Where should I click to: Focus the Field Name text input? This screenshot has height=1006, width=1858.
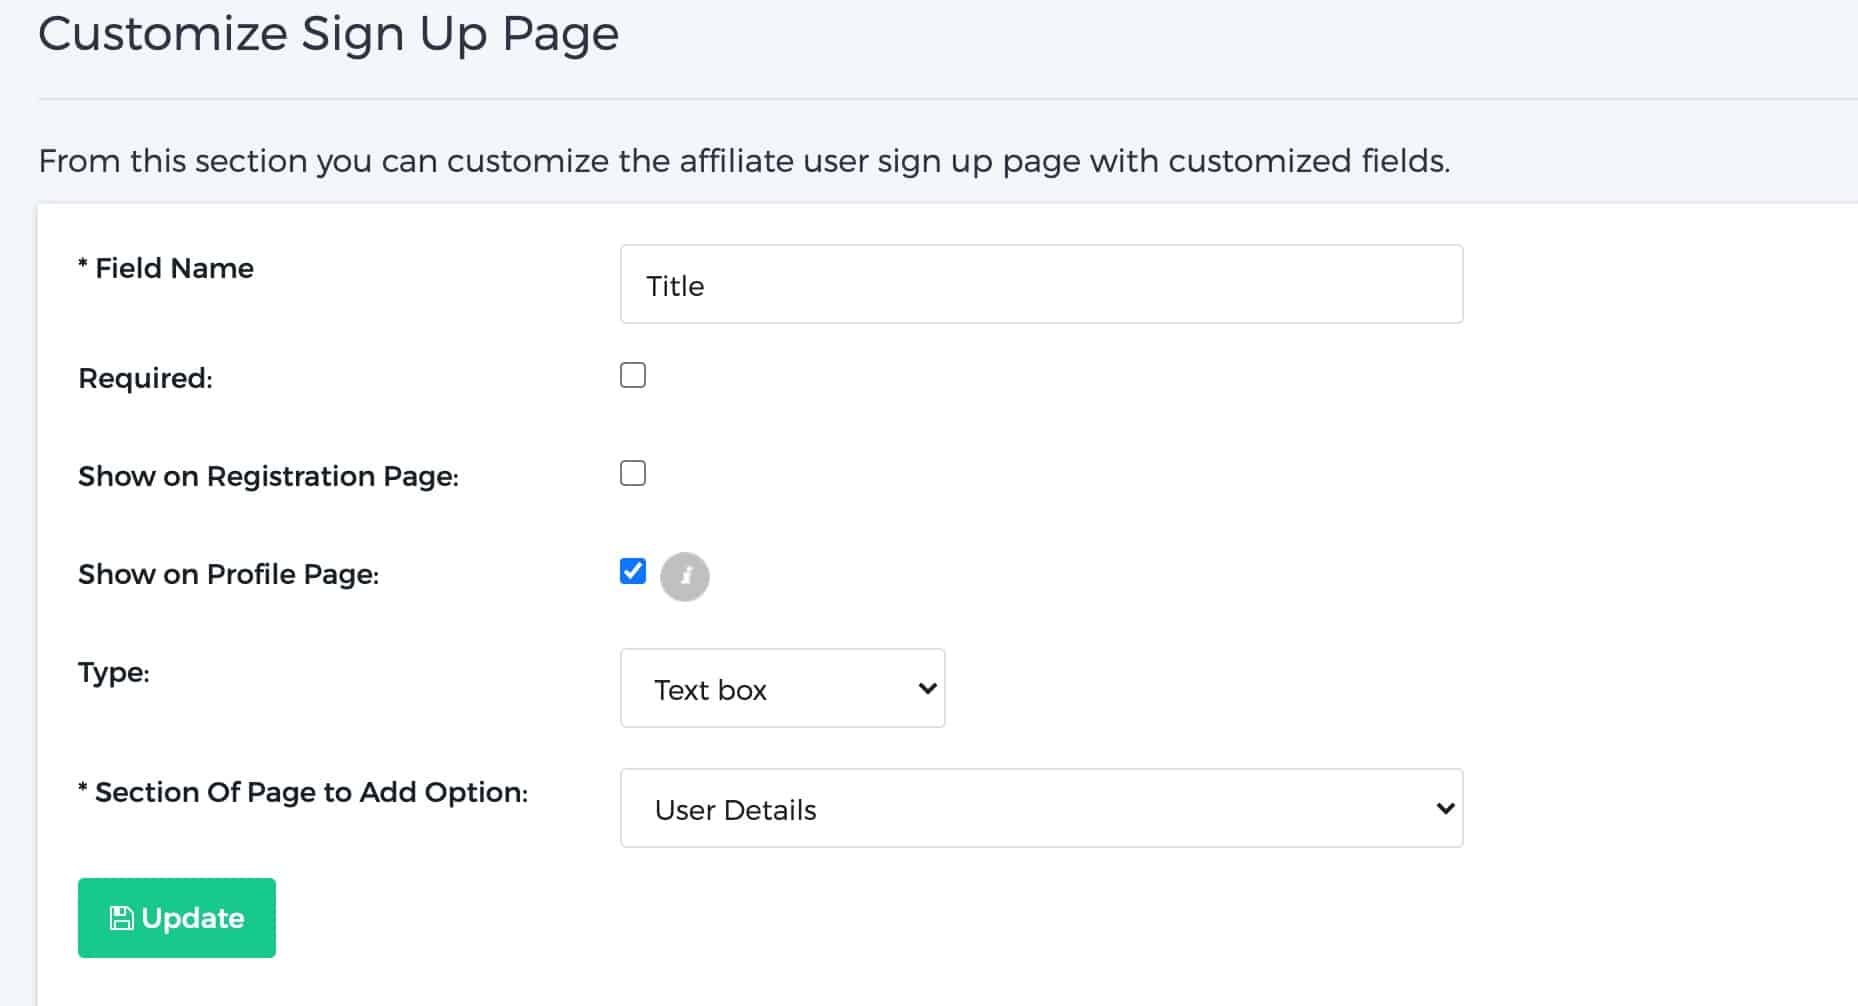tap(1040, 284)
